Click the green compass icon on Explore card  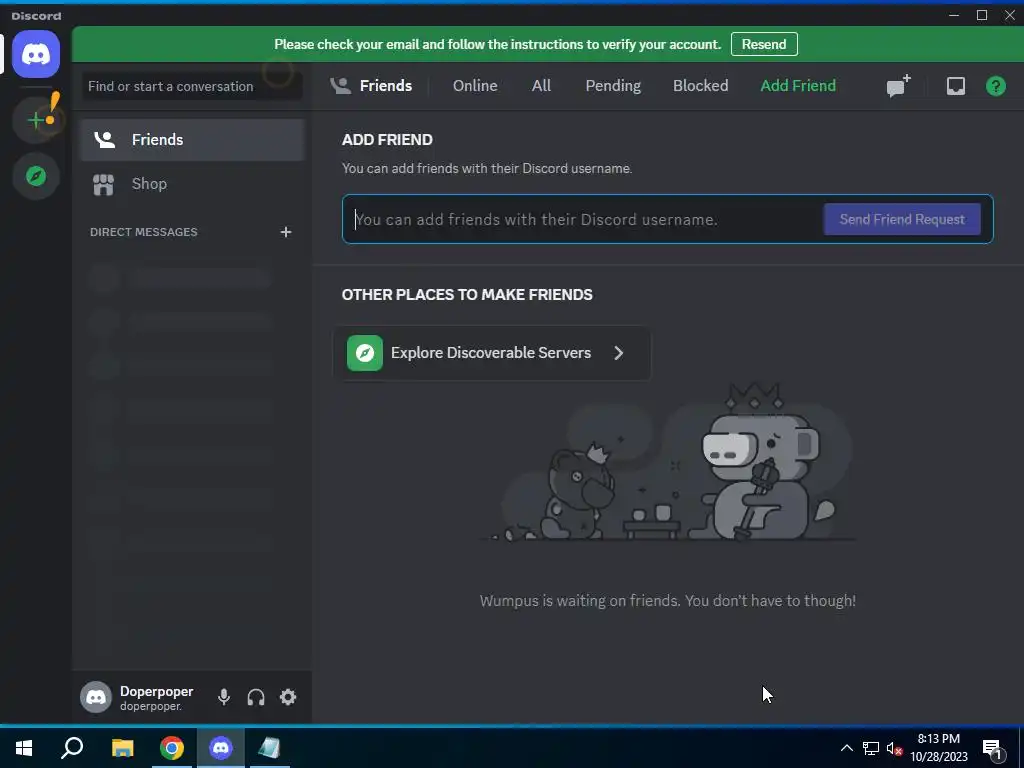click(x=364, y=353)
